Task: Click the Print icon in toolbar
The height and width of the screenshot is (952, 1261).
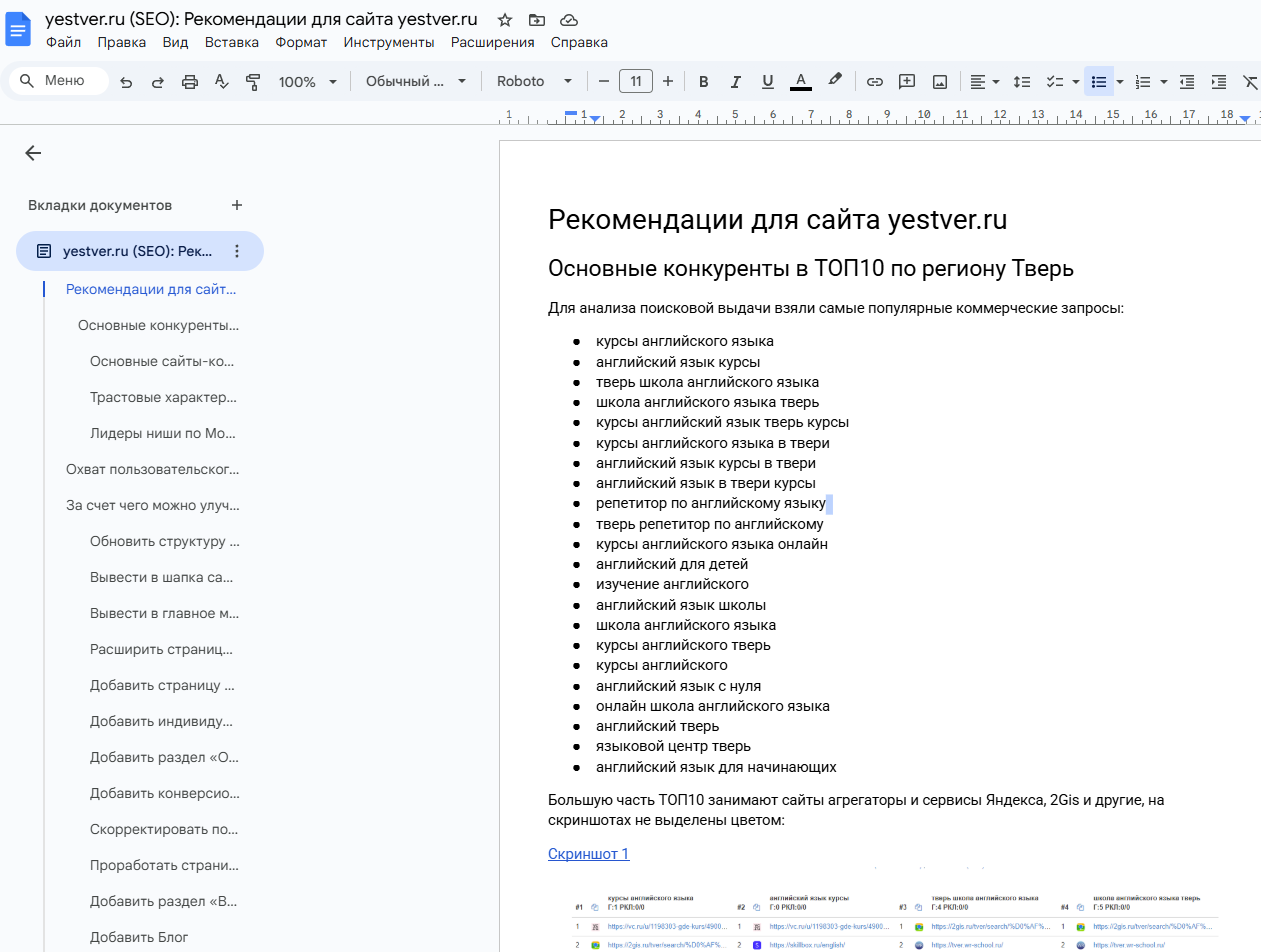Action: tap(190, 82)
